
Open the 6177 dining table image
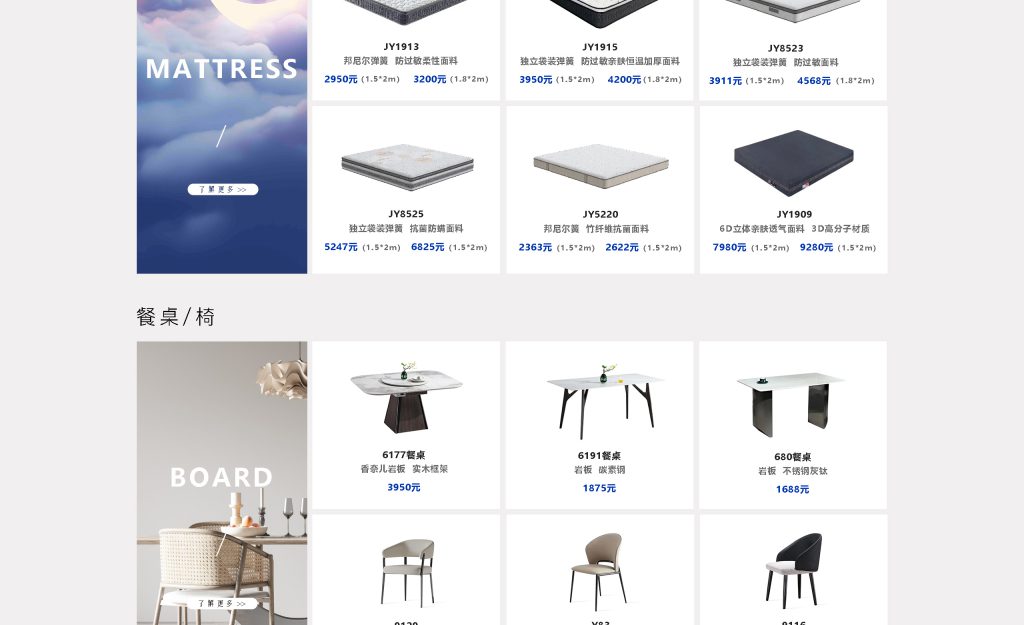406,396
